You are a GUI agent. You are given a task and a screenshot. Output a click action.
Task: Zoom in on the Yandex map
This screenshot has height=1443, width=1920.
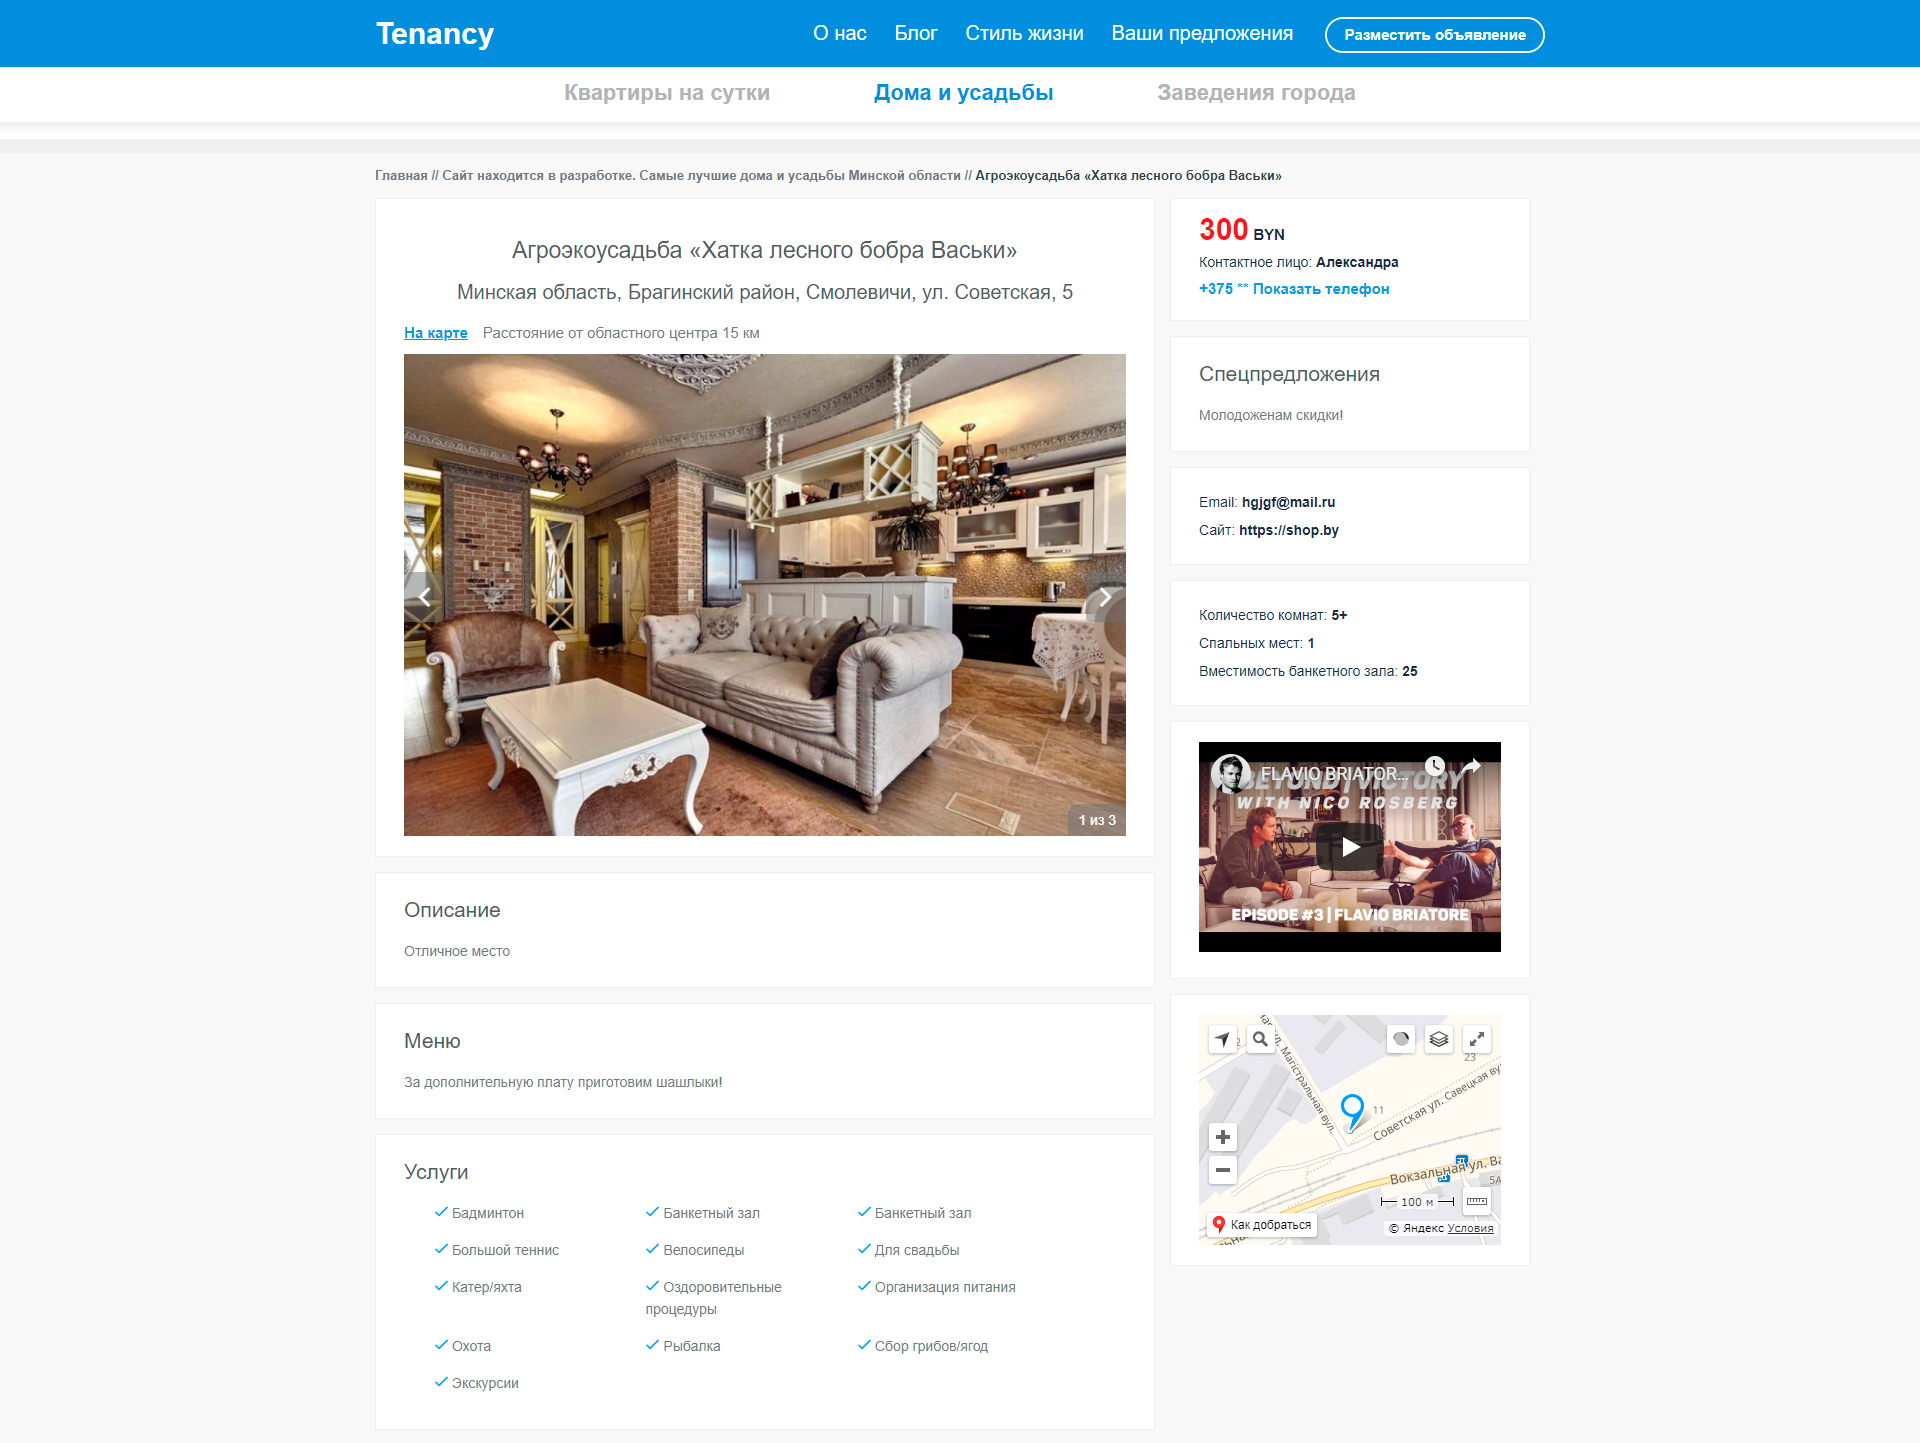click(1222, 1137)
